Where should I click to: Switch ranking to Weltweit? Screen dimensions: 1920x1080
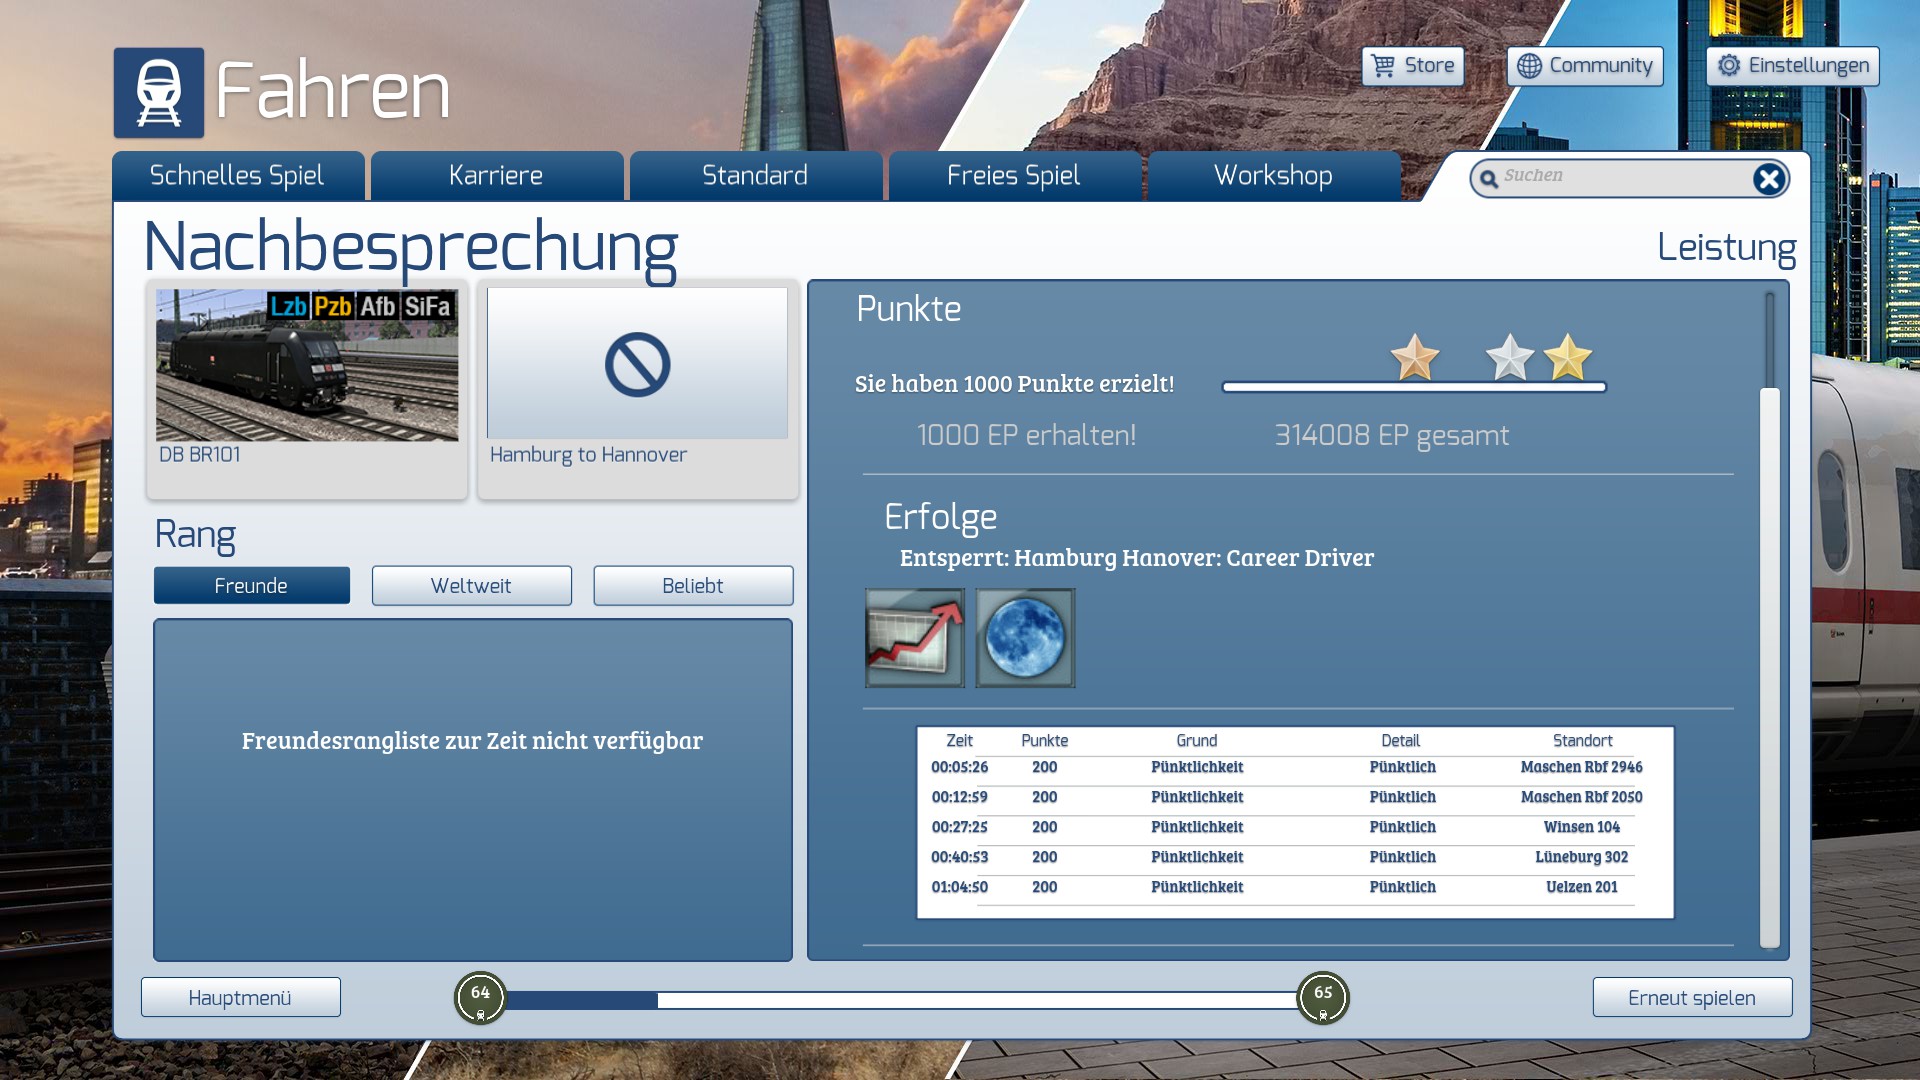pyautogui.click(x=472, y=586)
